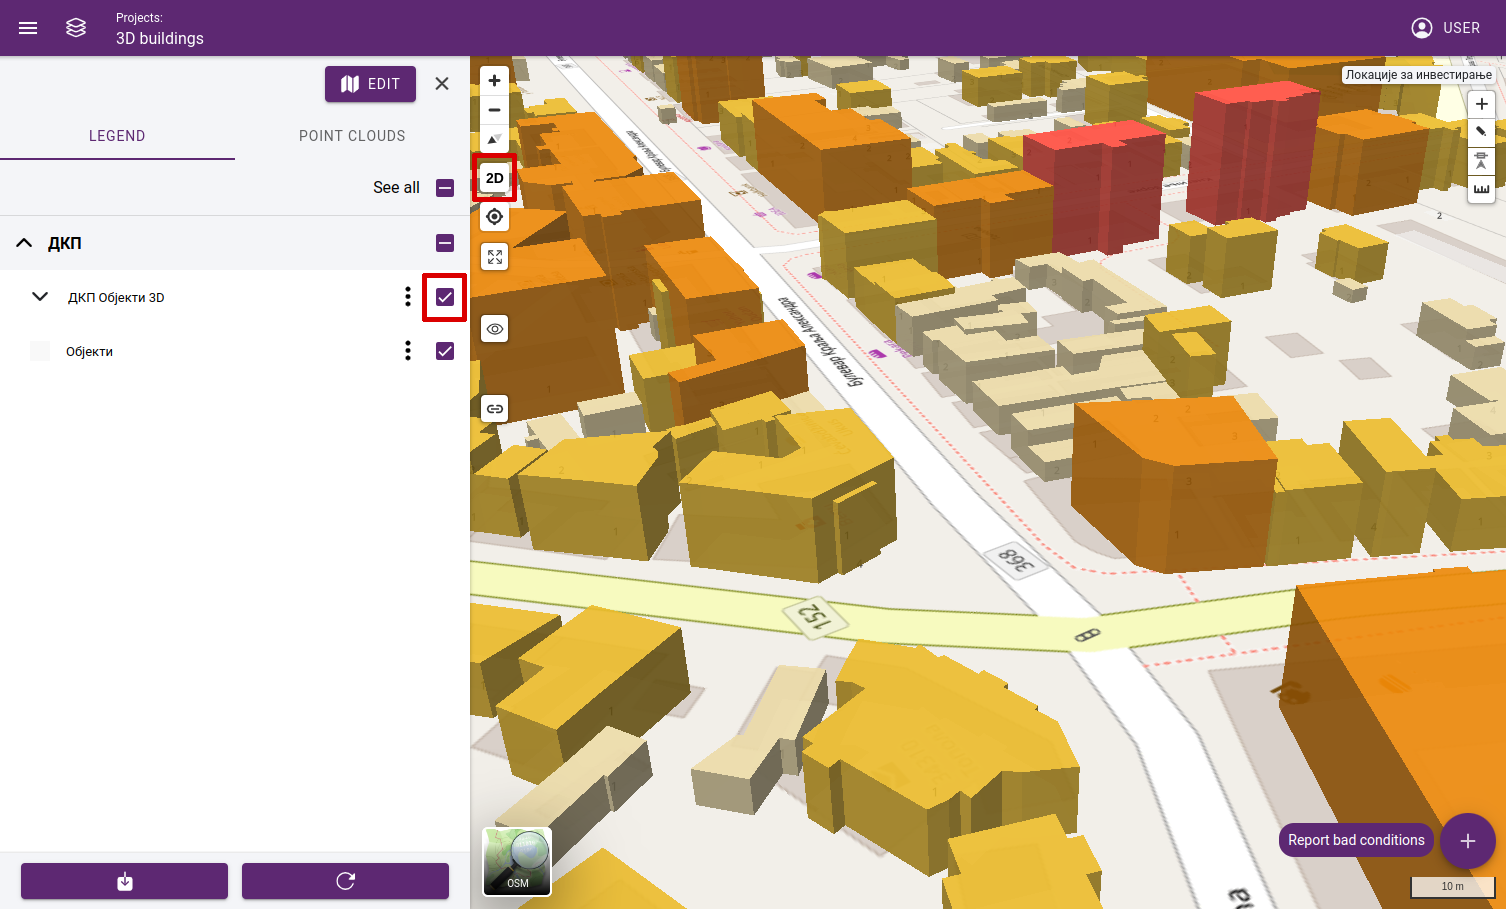This screenshot has height=909, width=1506.
Task: Zoom in on the map
Action: click(494, 81)
